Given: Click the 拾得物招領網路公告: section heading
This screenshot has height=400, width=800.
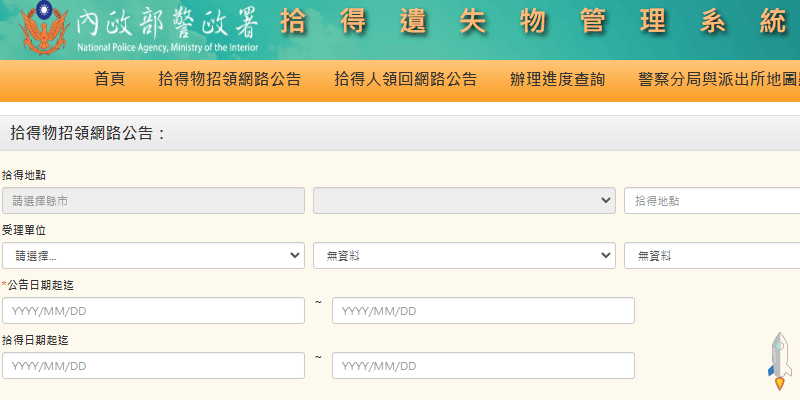Looking at the screenshot, I should [x=88, y=133].
